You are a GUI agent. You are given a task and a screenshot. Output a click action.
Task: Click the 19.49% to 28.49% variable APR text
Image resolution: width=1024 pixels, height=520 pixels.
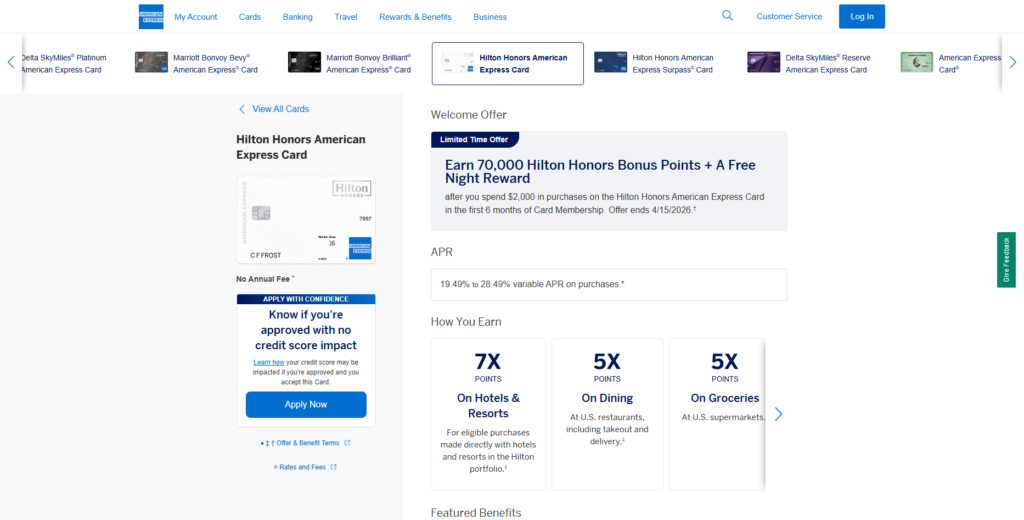(532, 284)
